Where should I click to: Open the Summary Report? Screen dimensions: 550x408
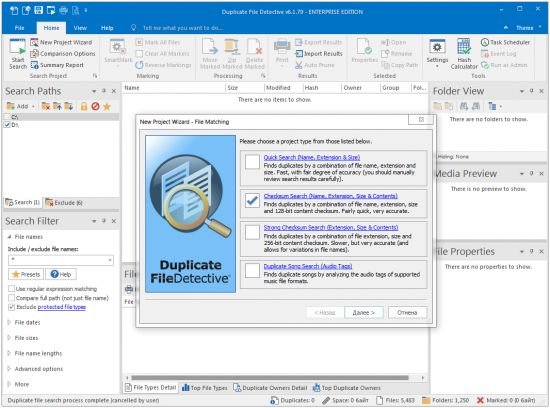click(x=57, y=65)
